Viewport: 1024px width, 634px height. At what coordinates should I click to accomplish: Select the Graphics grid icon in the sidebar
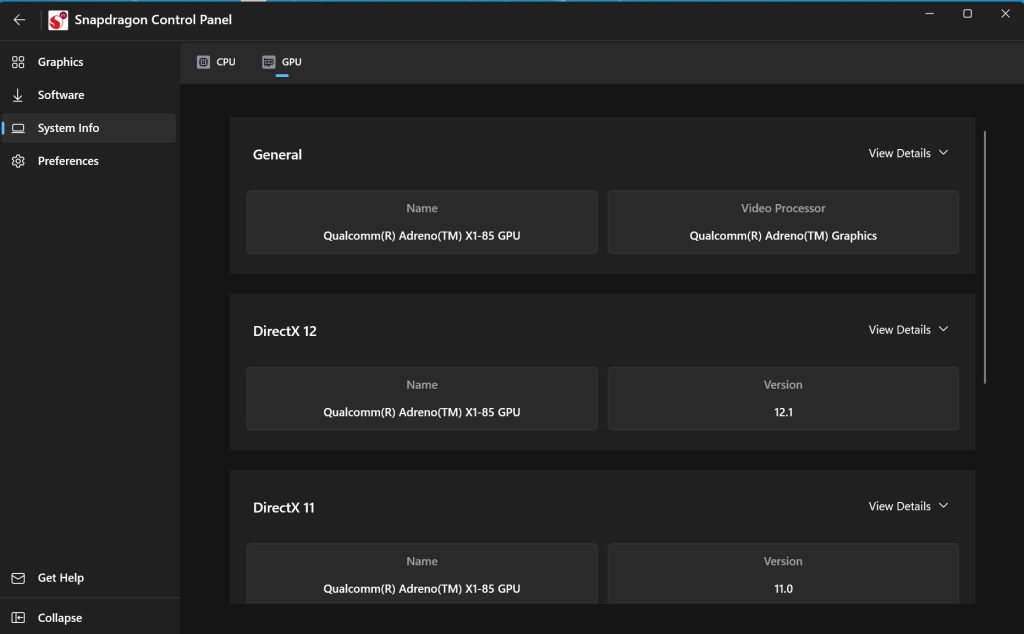(x=16, y=61)
